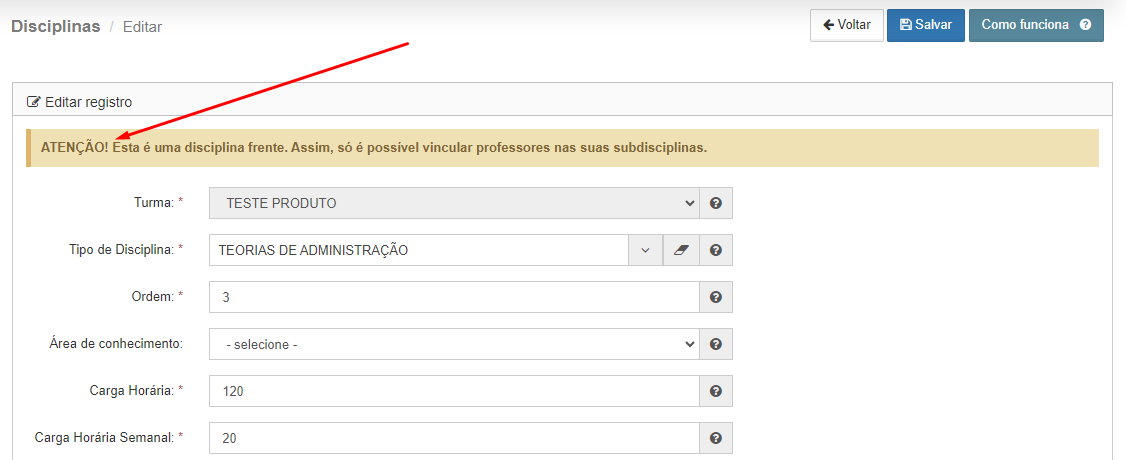Click the help icon beside Turma field
The height and width of the screenshot is (460, 1126).
click(x=715, y=203)
